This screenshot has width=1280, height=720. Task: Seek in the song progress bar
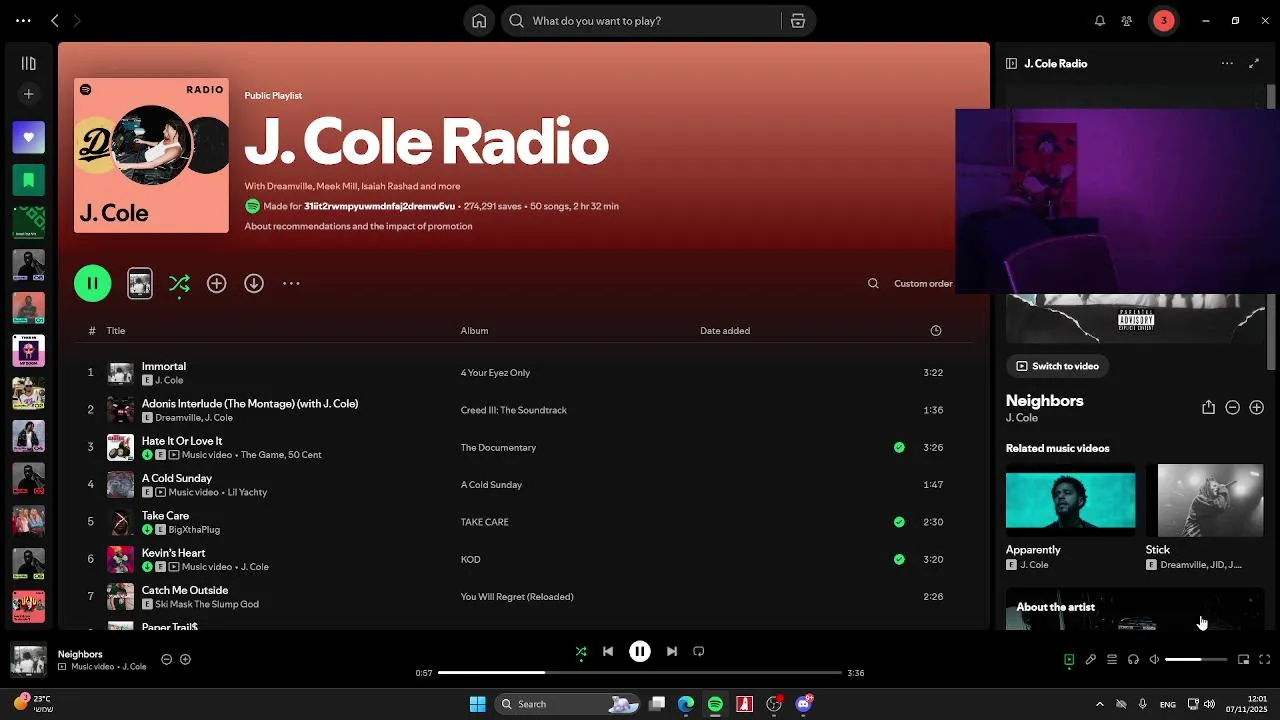click(x=640, y=673)
